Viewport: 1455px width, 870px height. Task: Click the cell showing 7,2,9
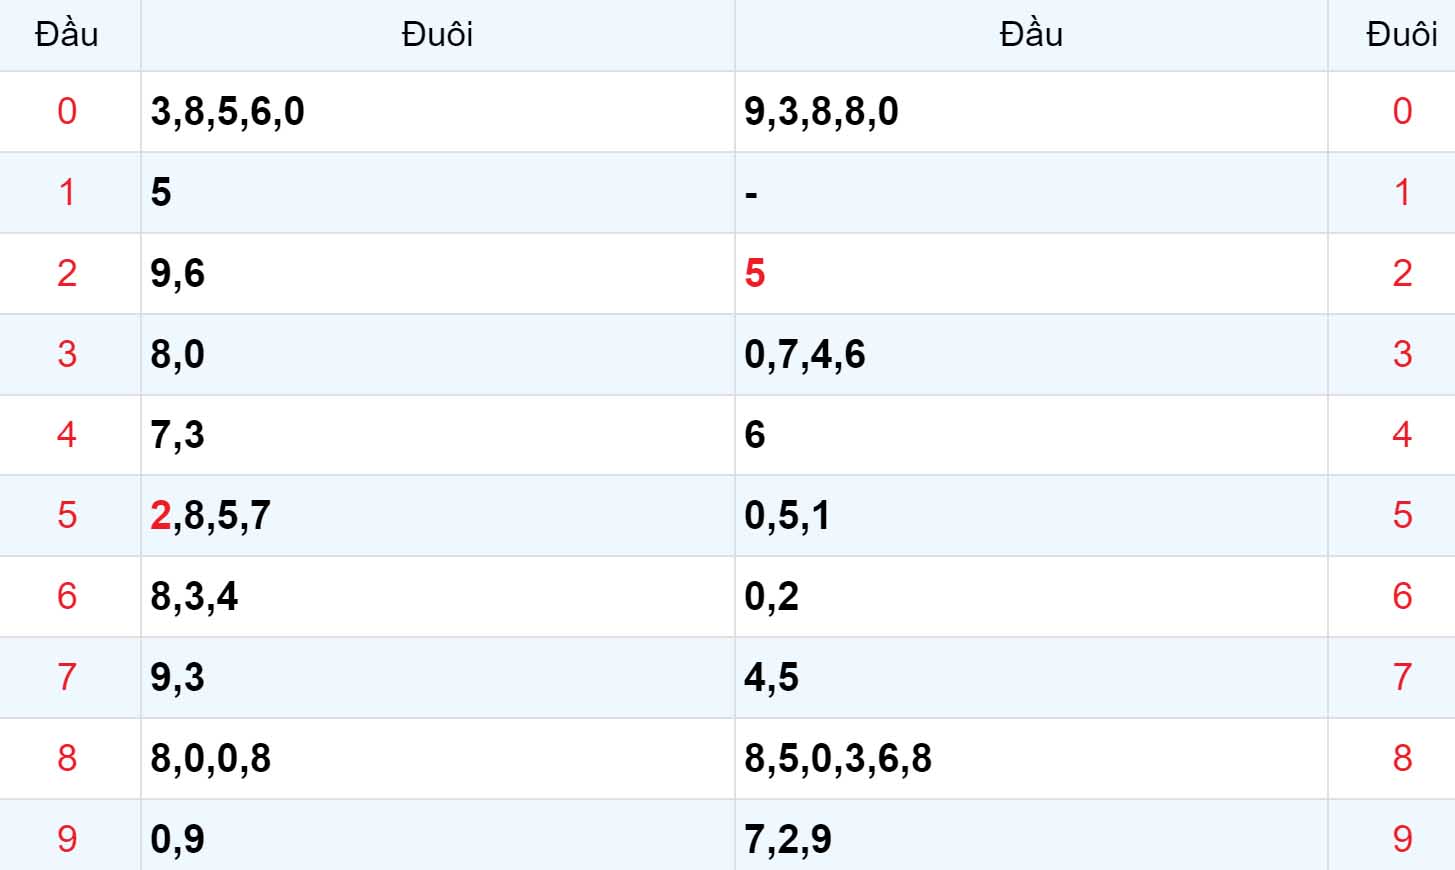point(1031,836)
